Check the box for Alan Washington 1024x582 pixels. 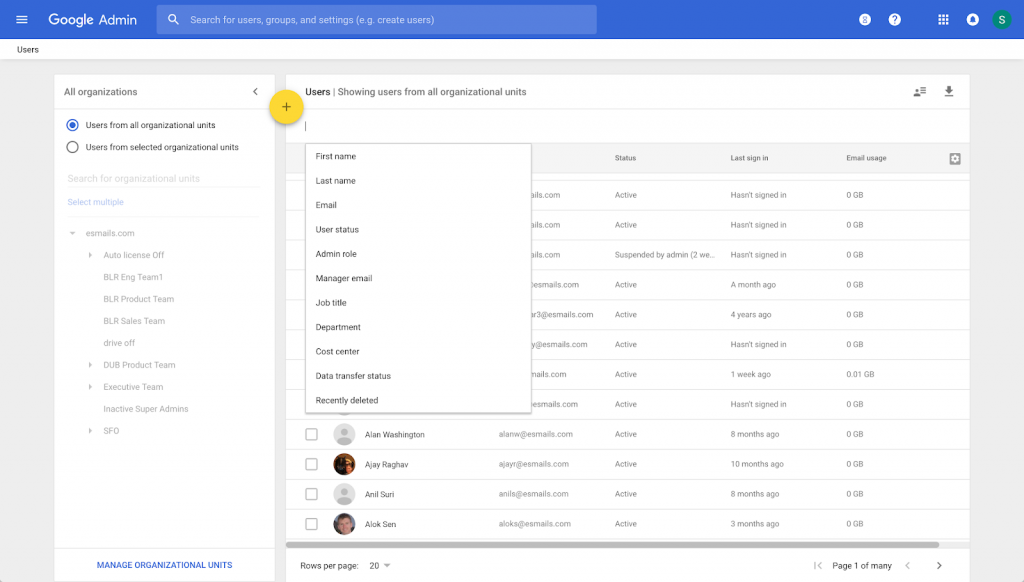tap(311, 434)
